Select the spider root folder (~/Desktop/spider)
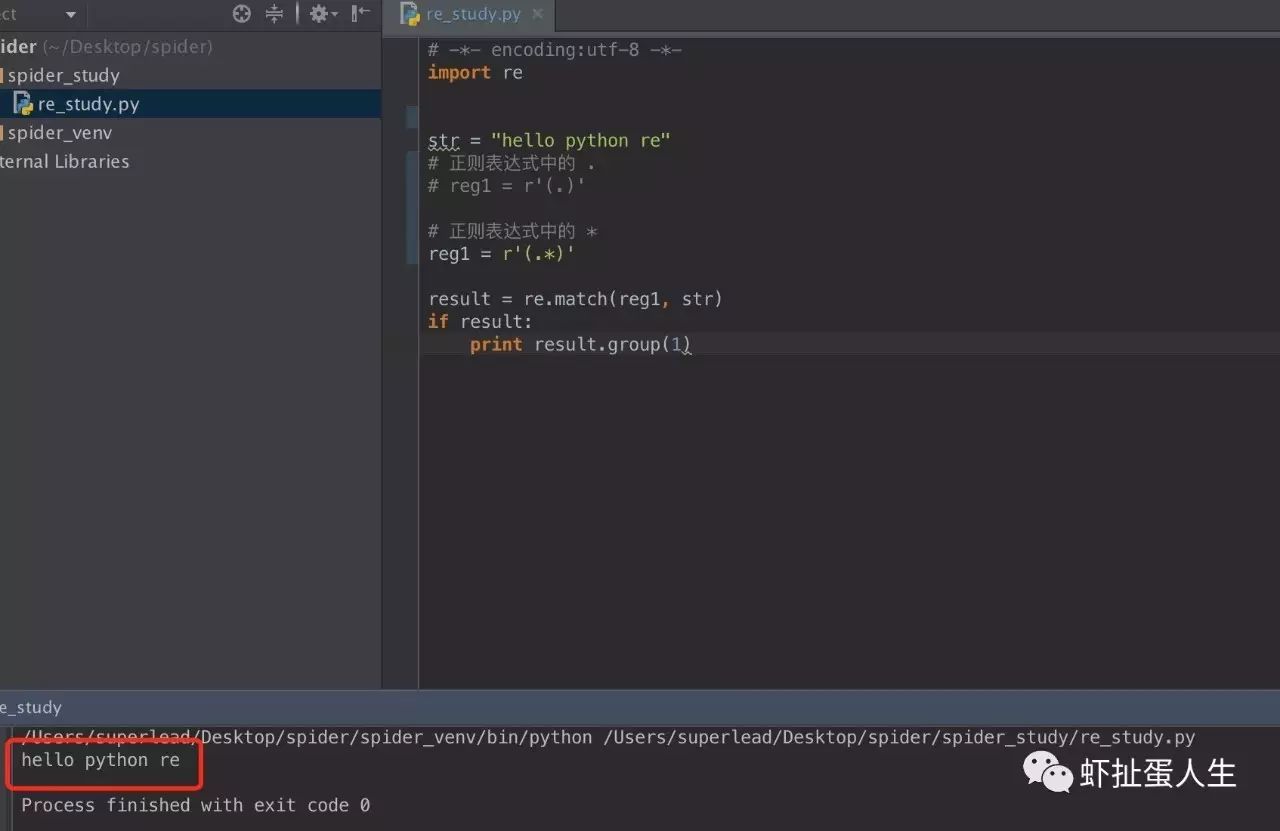1280x831 pixels. click(106, 47)
